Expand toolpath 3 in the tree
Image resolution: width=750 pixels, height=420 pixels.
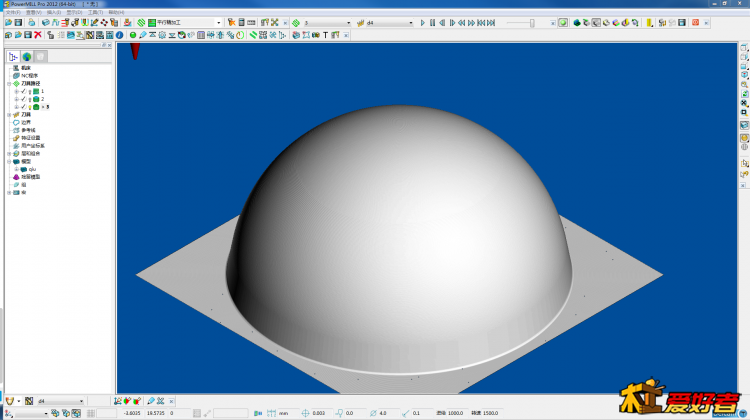(17, 107)
